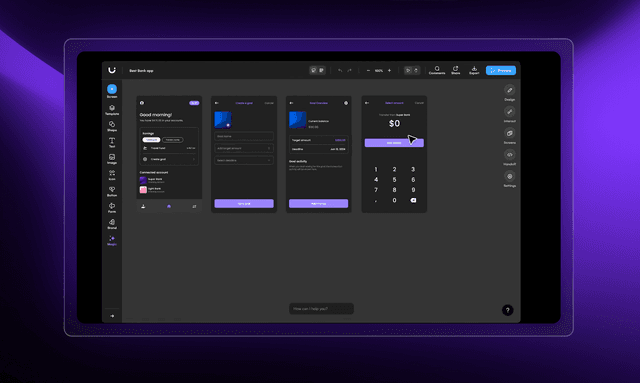Select the first white Savings pill toggle
Screen dimensions: 640x383
(151, 140)
